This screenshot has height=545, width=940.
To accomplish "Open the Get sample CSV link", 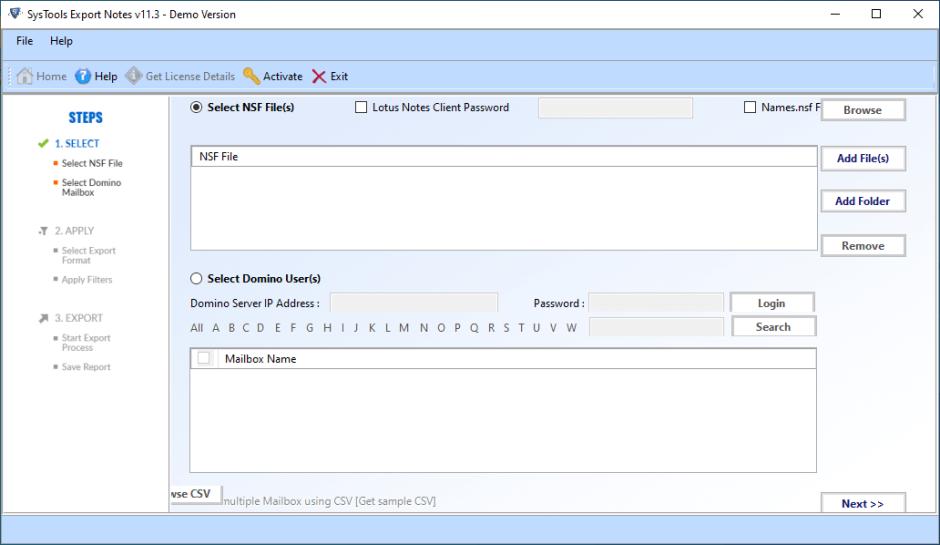I will (395, 501).
